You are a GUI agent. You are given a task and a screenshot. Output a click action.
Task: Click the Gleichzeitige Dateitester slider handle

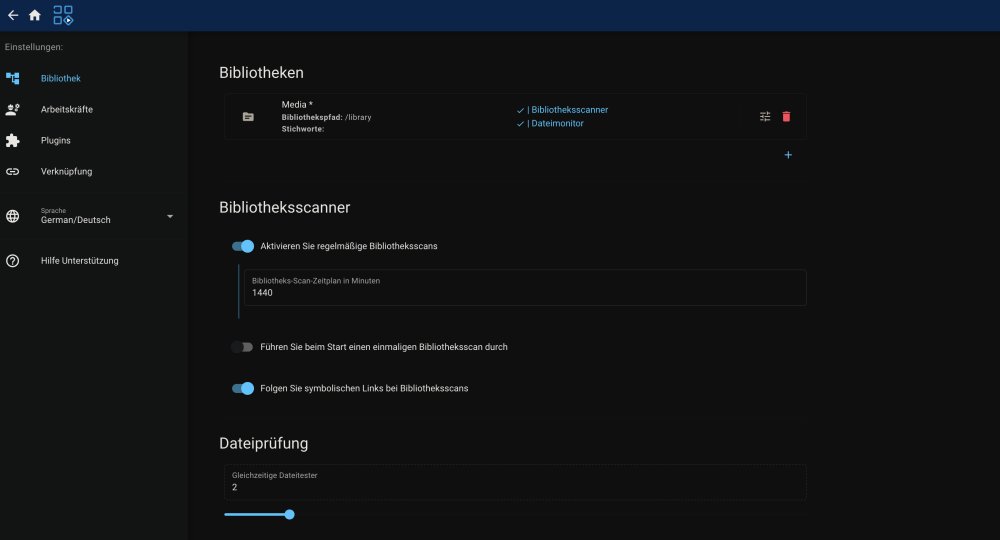click(x=290, y=514)
